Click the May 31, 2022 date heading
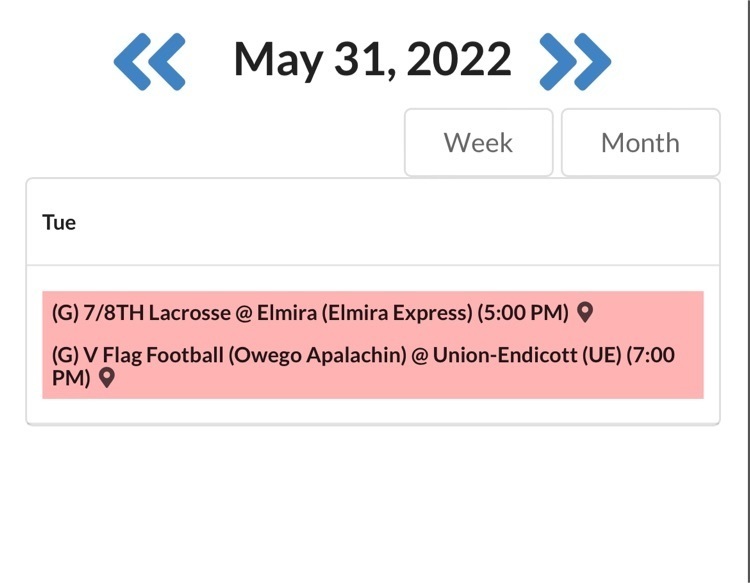Viewport: 750px width, 583px height. point(372,60)
